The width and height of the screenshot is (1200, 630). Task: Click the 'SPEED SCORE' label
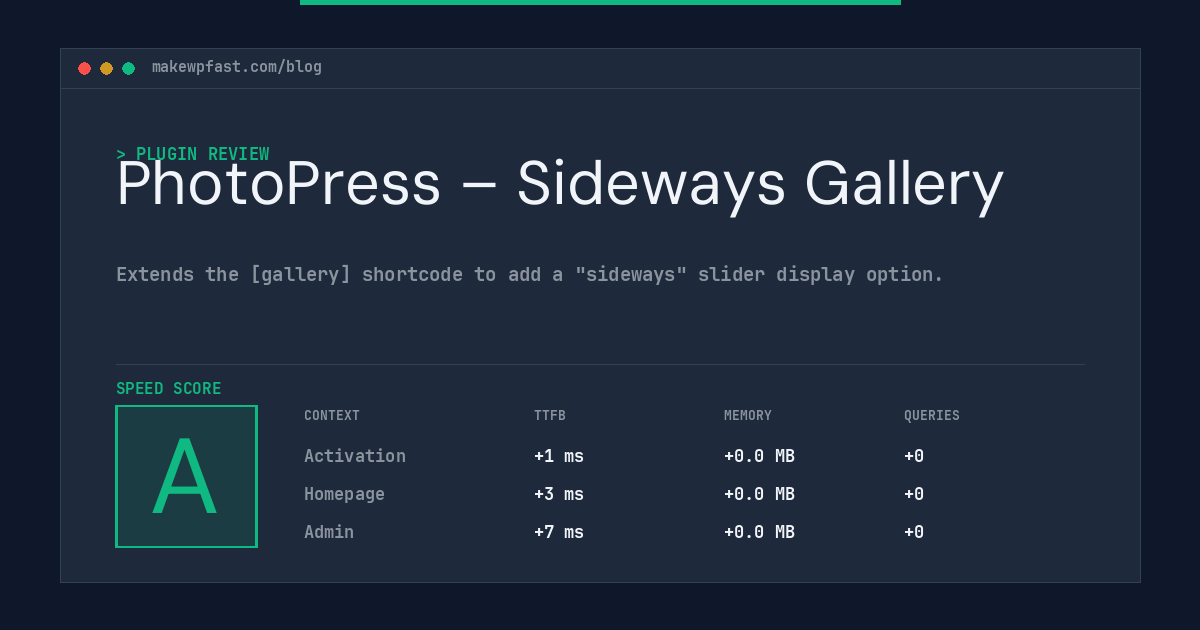(169, 389)
